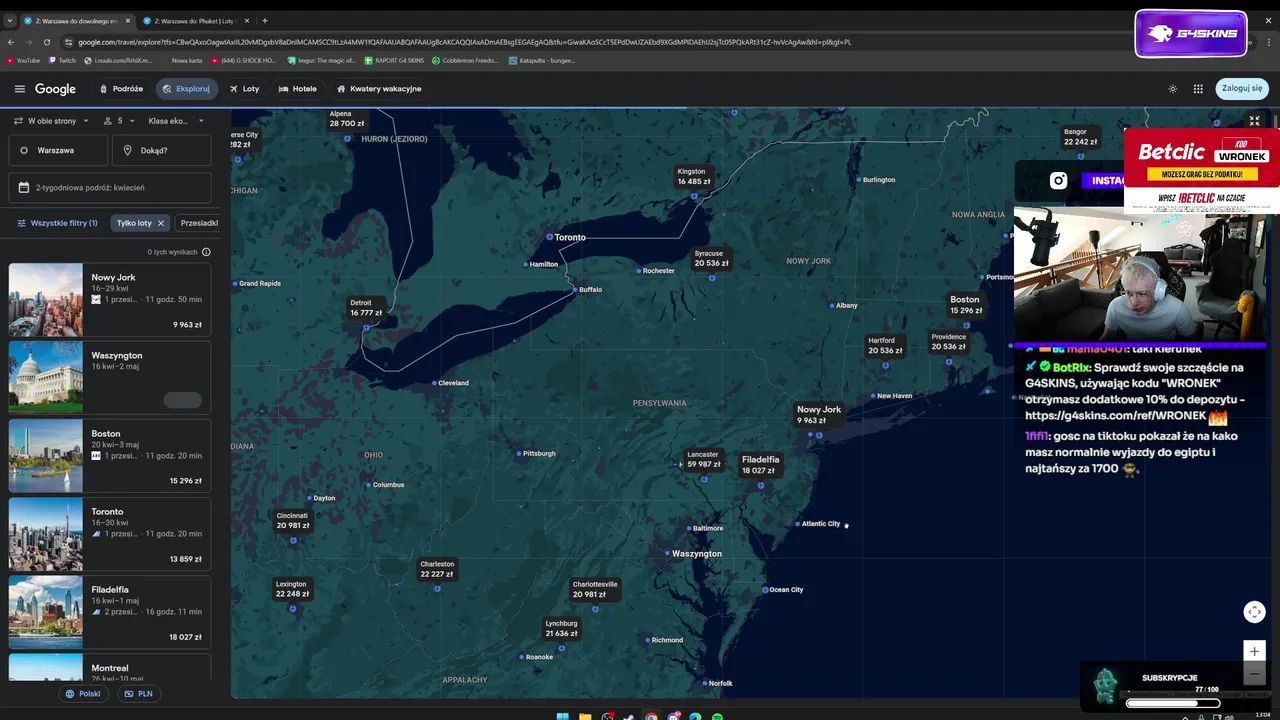The image size is (1280, 720).
Task: Click Syracuse 20 536 zł map label
Action: click(711, 258)
